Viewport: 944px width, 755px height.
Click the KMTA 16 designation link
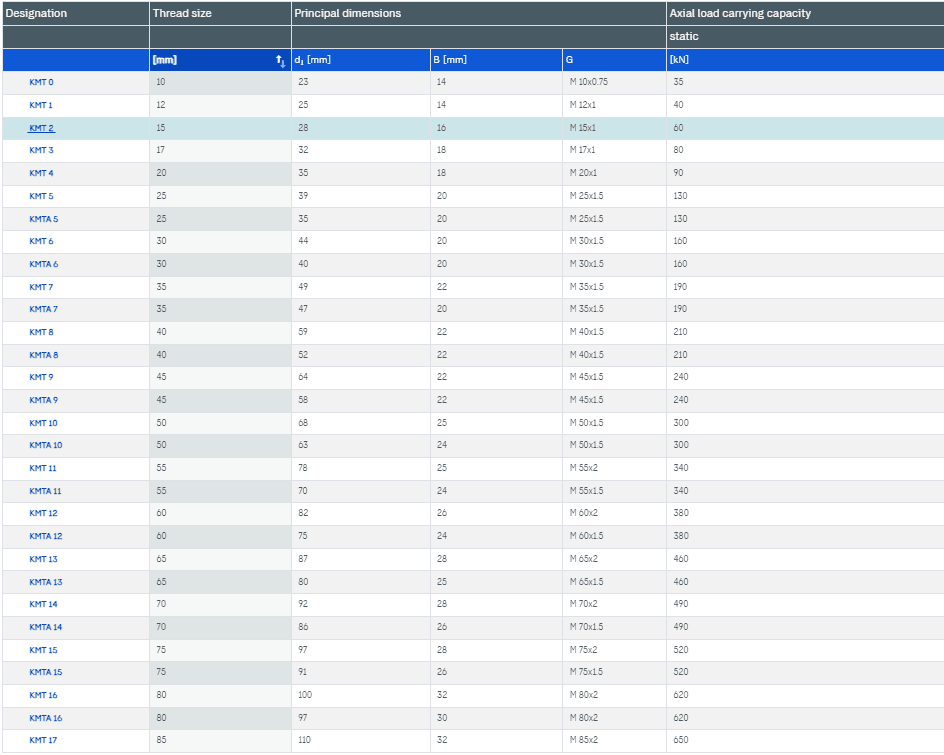point(46,718)
